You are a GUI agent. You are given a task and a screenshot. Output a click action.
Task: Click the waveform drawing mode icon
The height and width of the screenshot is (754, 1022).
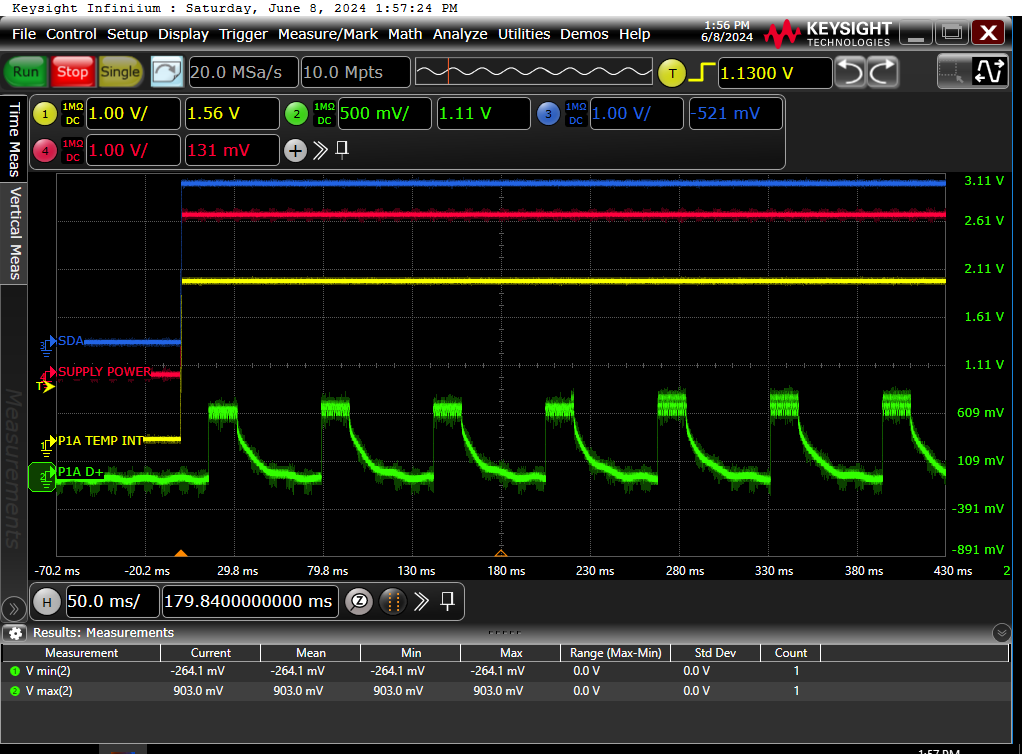click(x=990, y=72)
